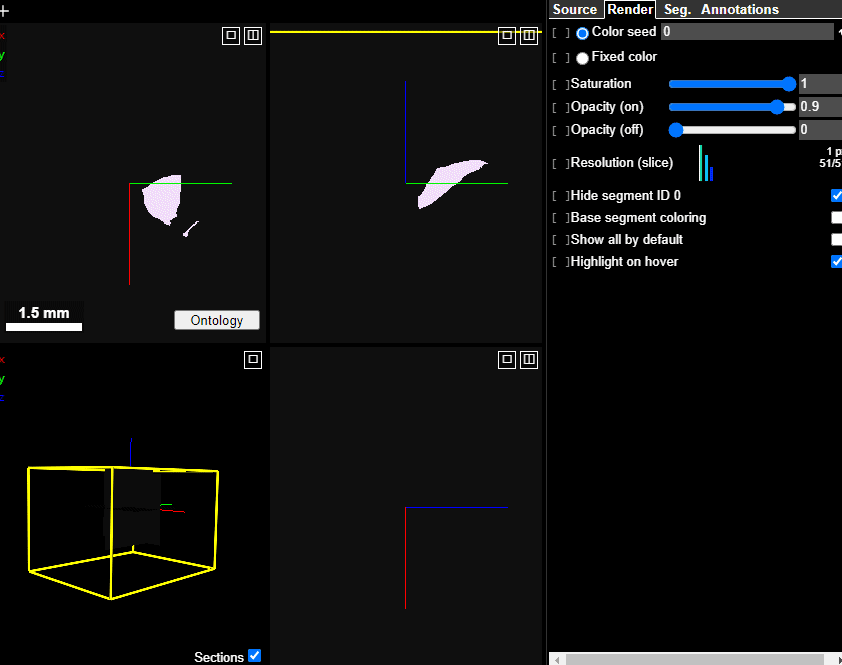The image size is (842, 665).
Task: Click the Ontology button
Action: pos(217,320)
